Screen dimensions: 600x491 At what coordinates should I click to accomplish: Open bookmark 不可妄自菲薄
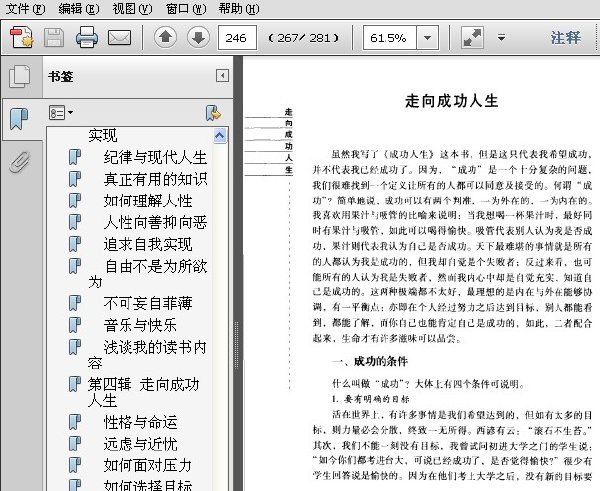tap(148, 303)
